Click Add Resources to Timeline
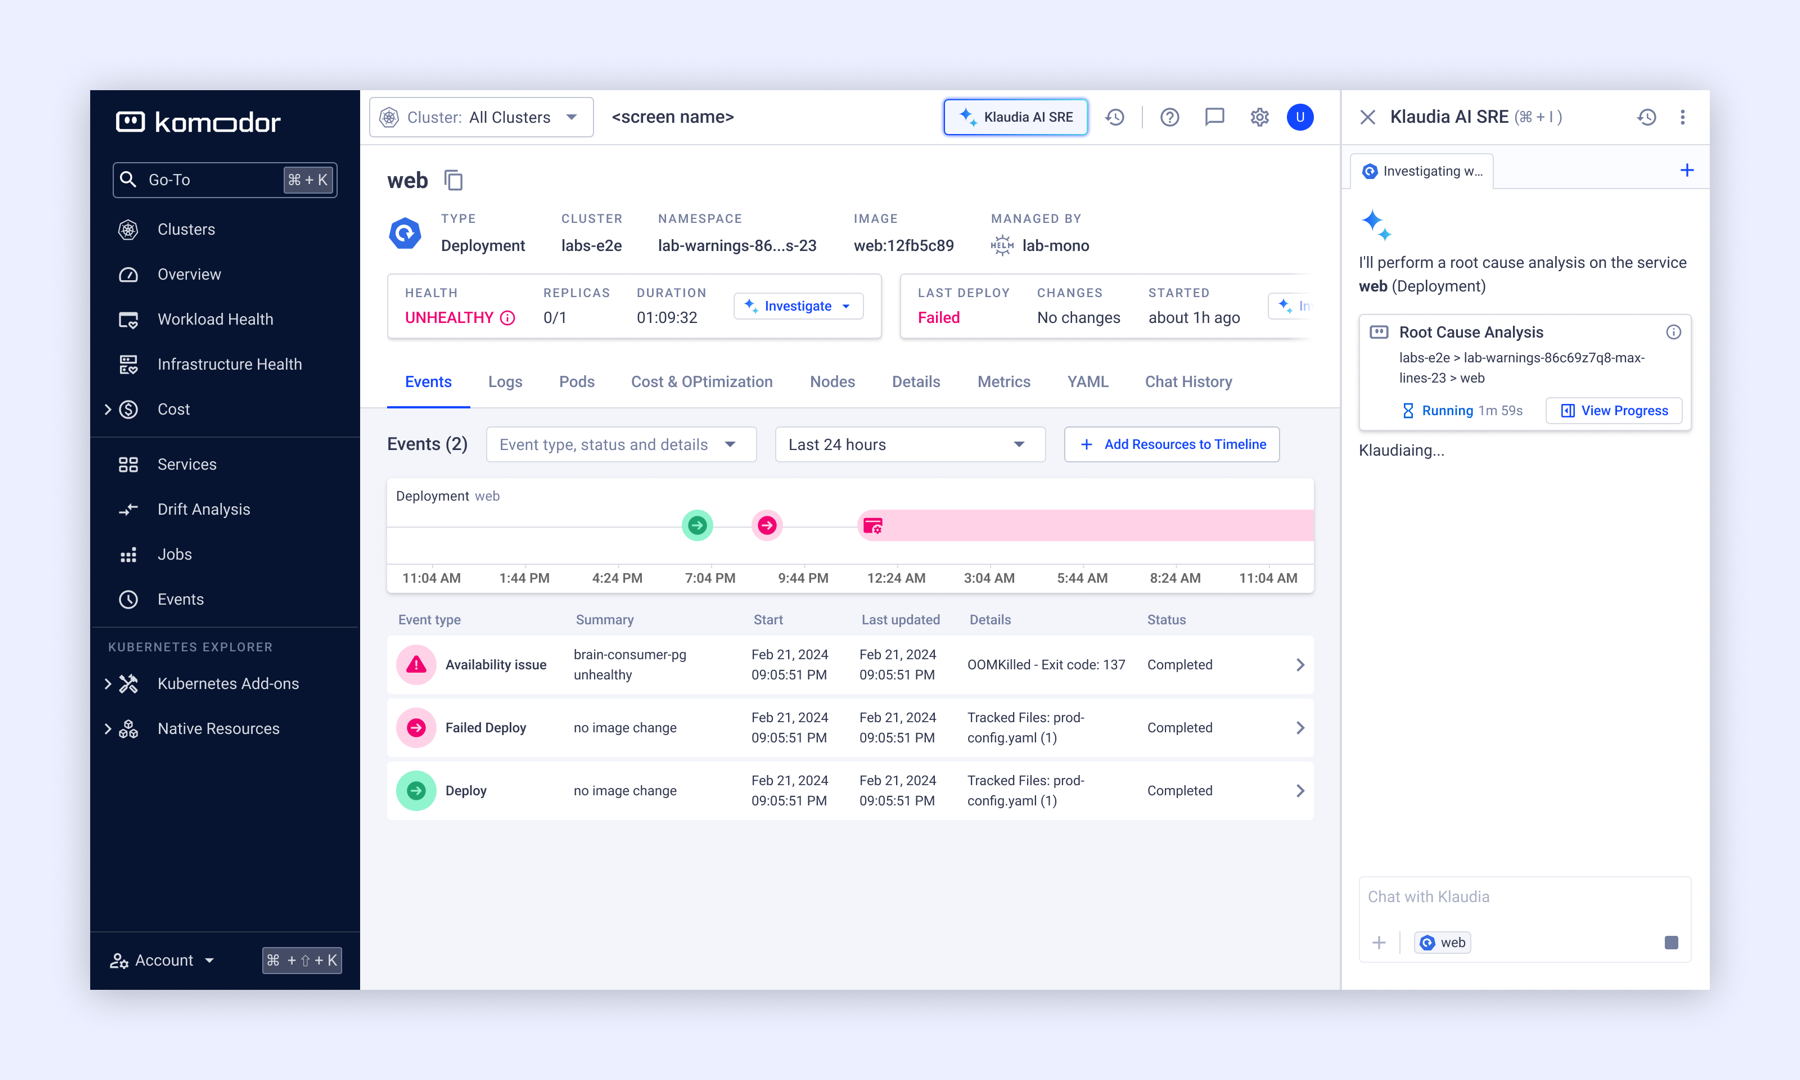 pyautogui.click(x=1172, y=444)
